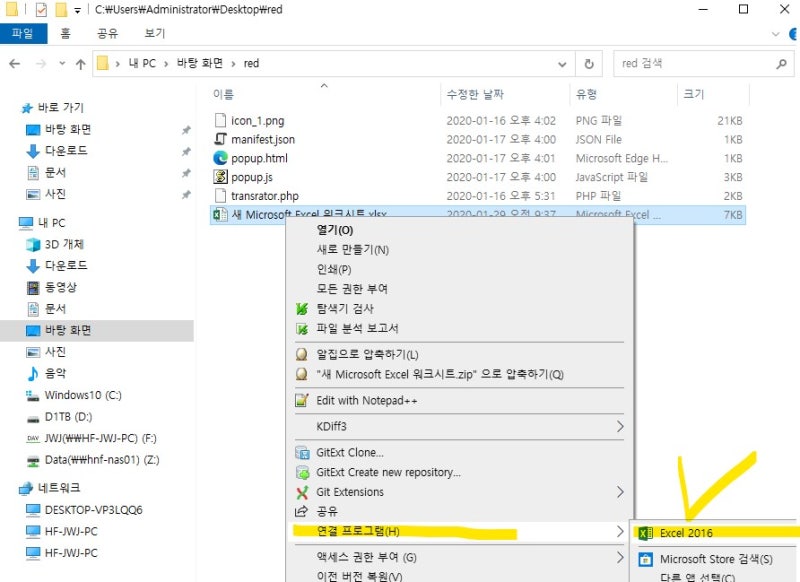Expand 액세스 권한 부여 submenu arrow
Image resolution: width=800 pixels, height=582 pixels.
[620, 558]
